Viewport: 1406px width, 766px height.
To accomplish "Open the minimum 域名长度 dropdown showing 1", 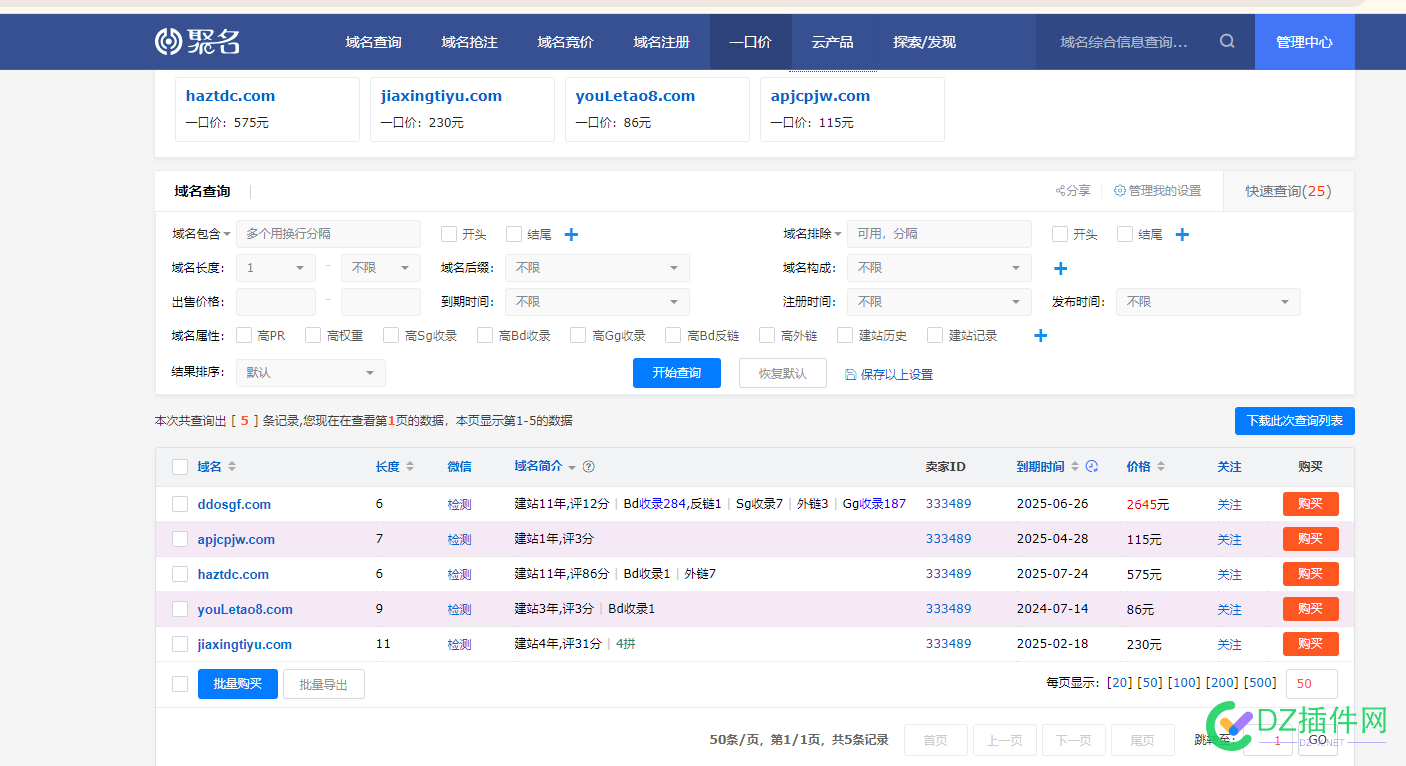I will (276, 268).
